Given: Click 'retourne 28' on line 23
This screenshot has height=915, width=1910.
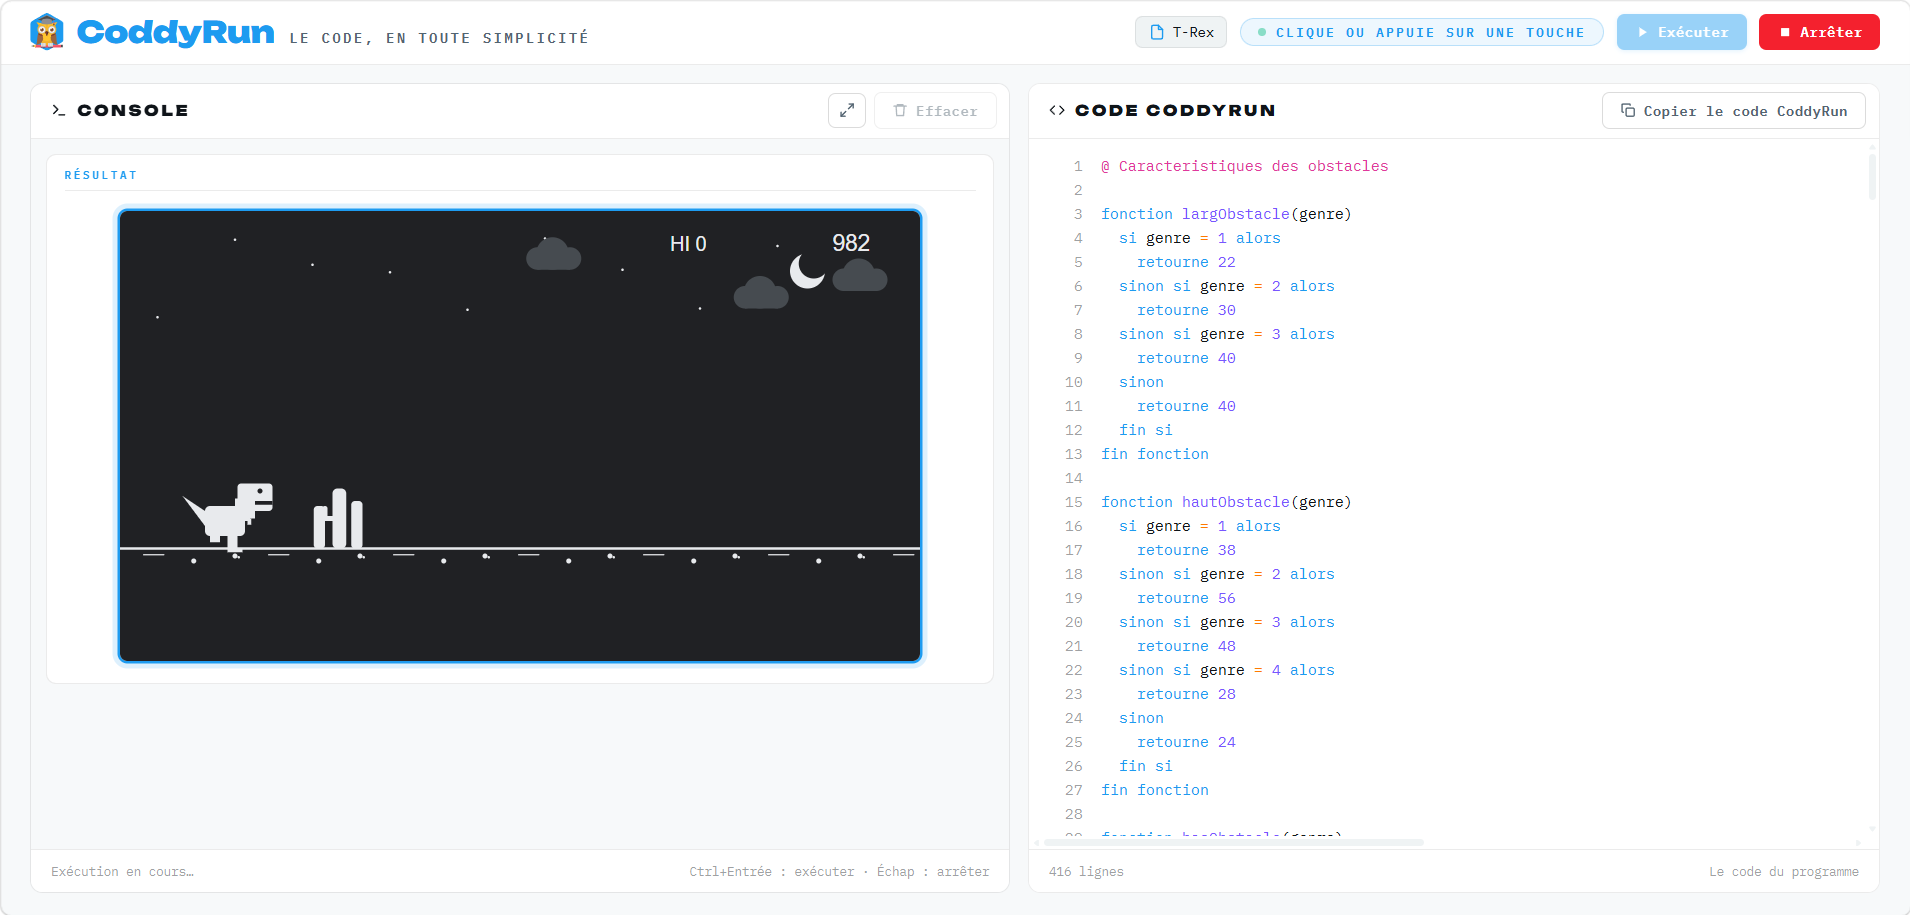Looking at the screenshot, I should tap(1186, 694).
